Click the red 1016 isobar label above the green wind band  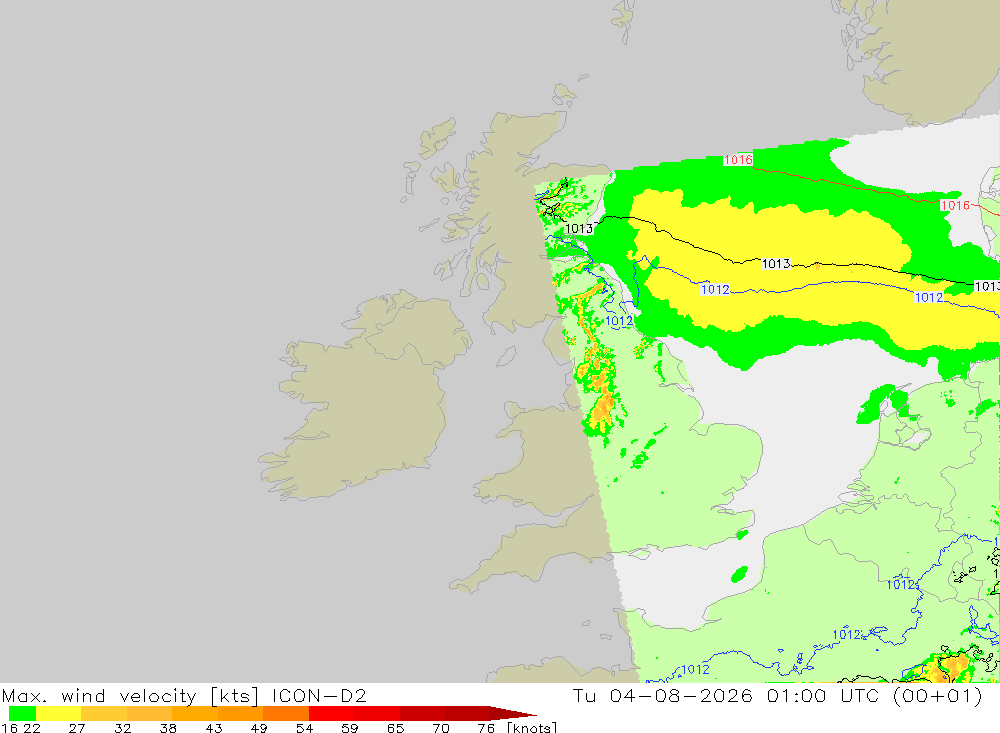pos(738,159)
